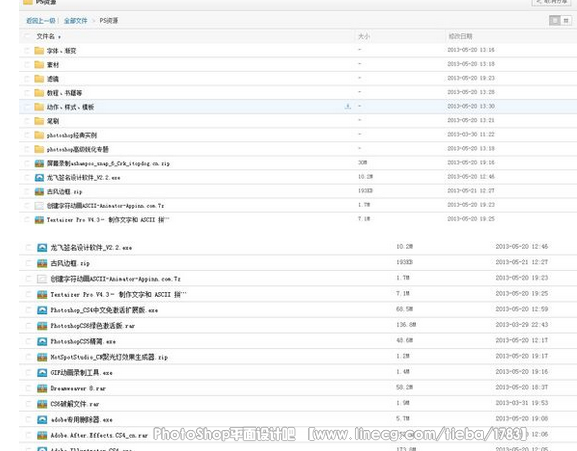Viewport: 577px width, 451px height.
Task: Tick the checkbox for CS6破解文件.rar
Action: point(28,404)
